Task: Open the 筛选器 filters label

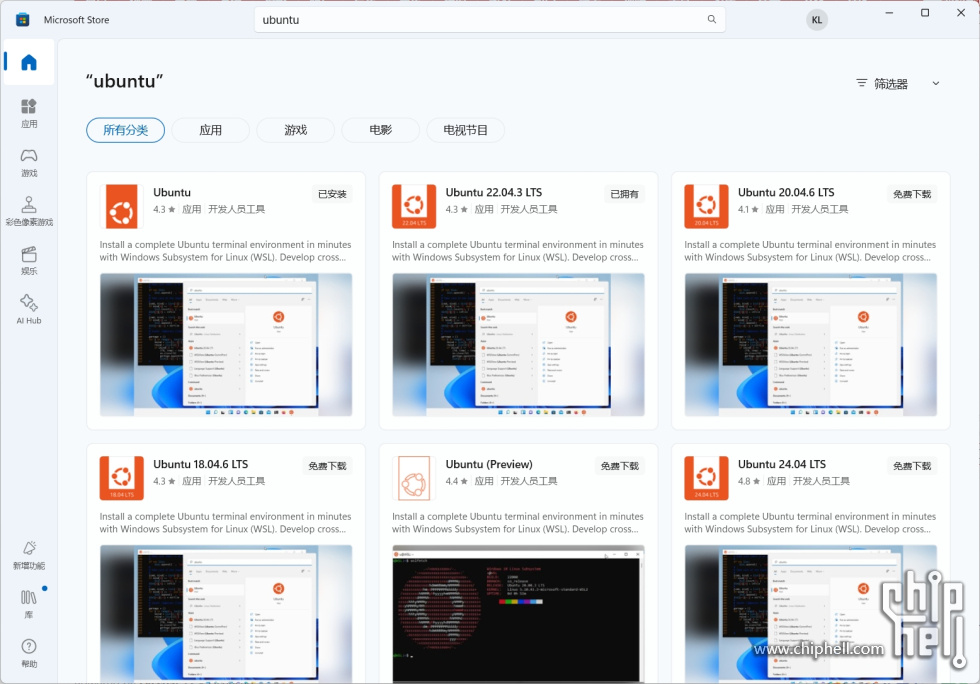Action: point(891,84)
